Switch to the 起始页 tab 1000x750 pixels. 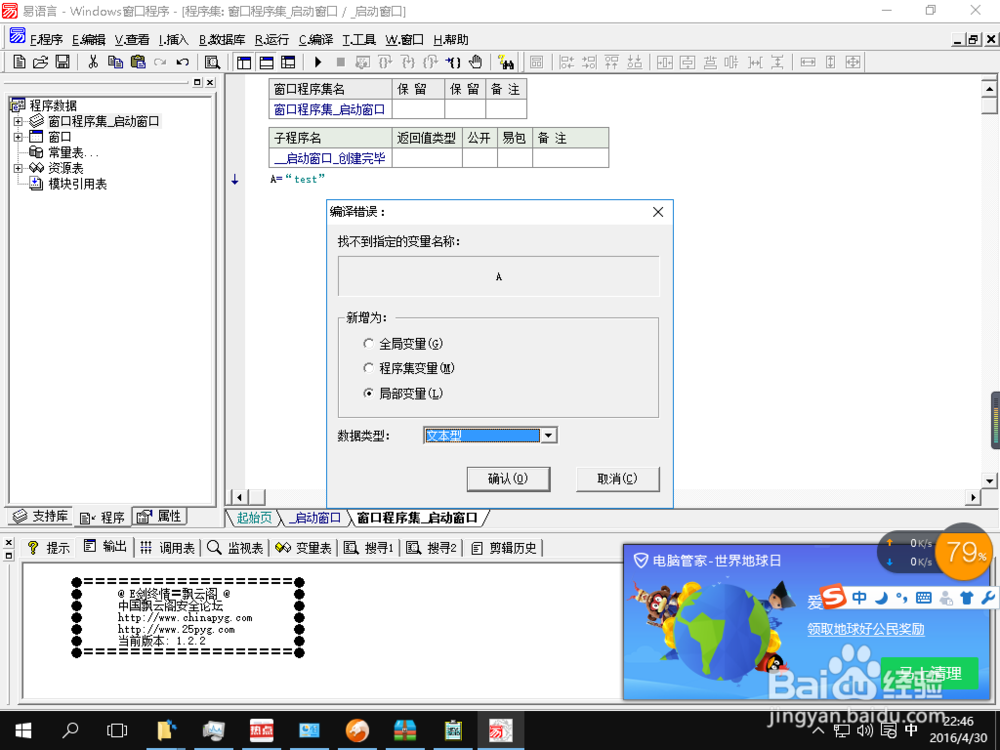[253, 518]
